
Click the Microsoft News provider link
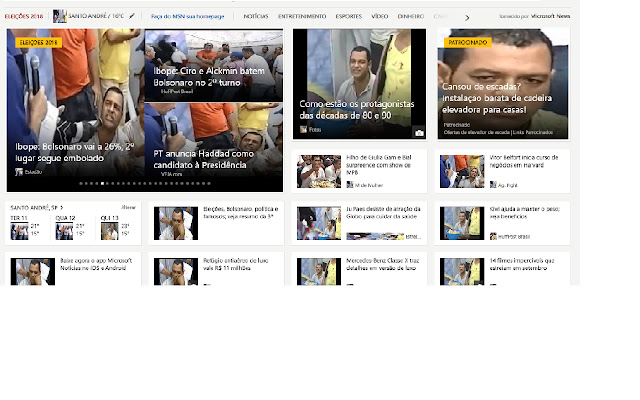(551, 16)
